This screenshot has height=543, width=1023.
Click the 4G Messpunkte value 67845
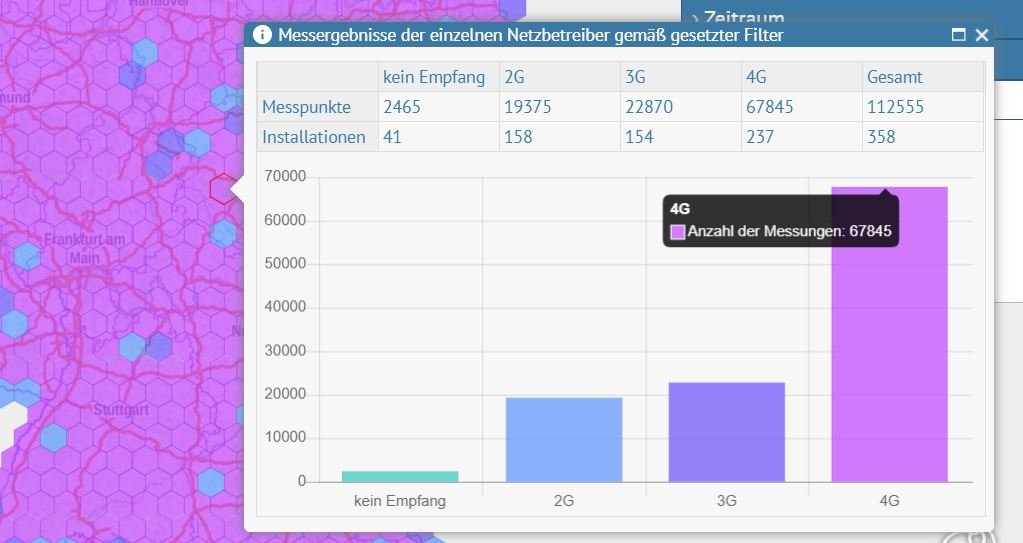pos(769,107)
